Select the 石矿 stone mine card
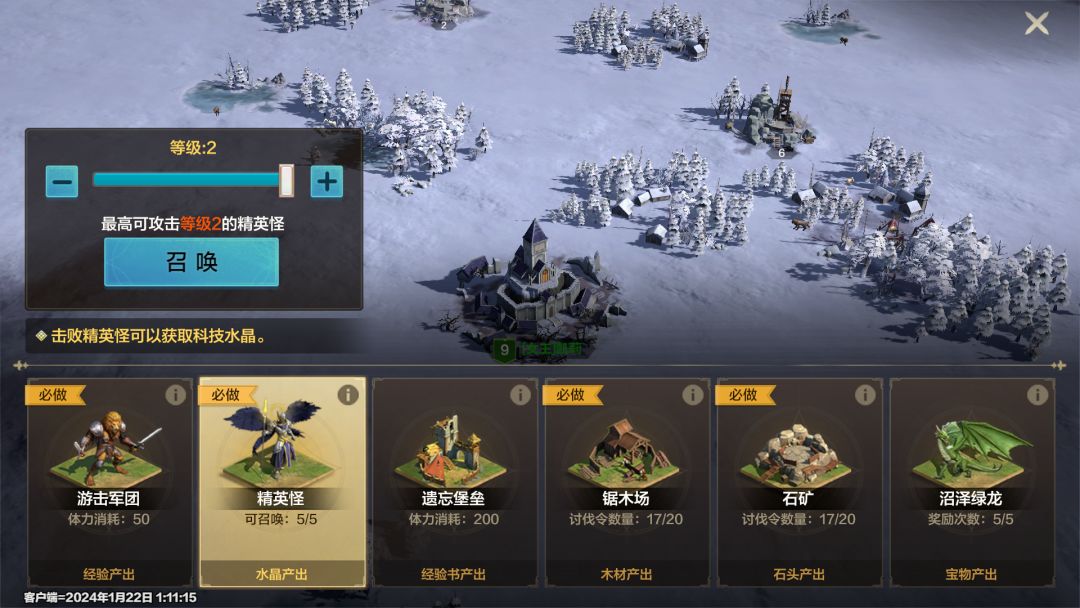The width and height of the screenshot is (1080, 608). (799, 482)
